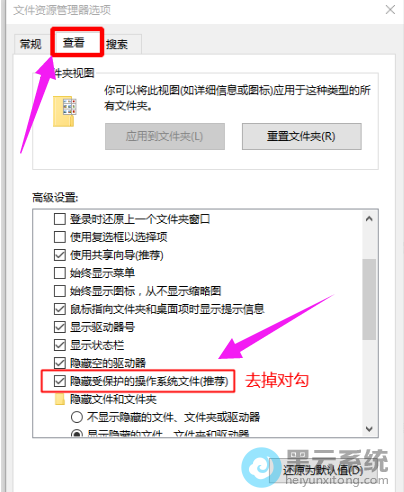Toggle 使用共享向导(推荐) checkbox

click(x=60, y=255)
